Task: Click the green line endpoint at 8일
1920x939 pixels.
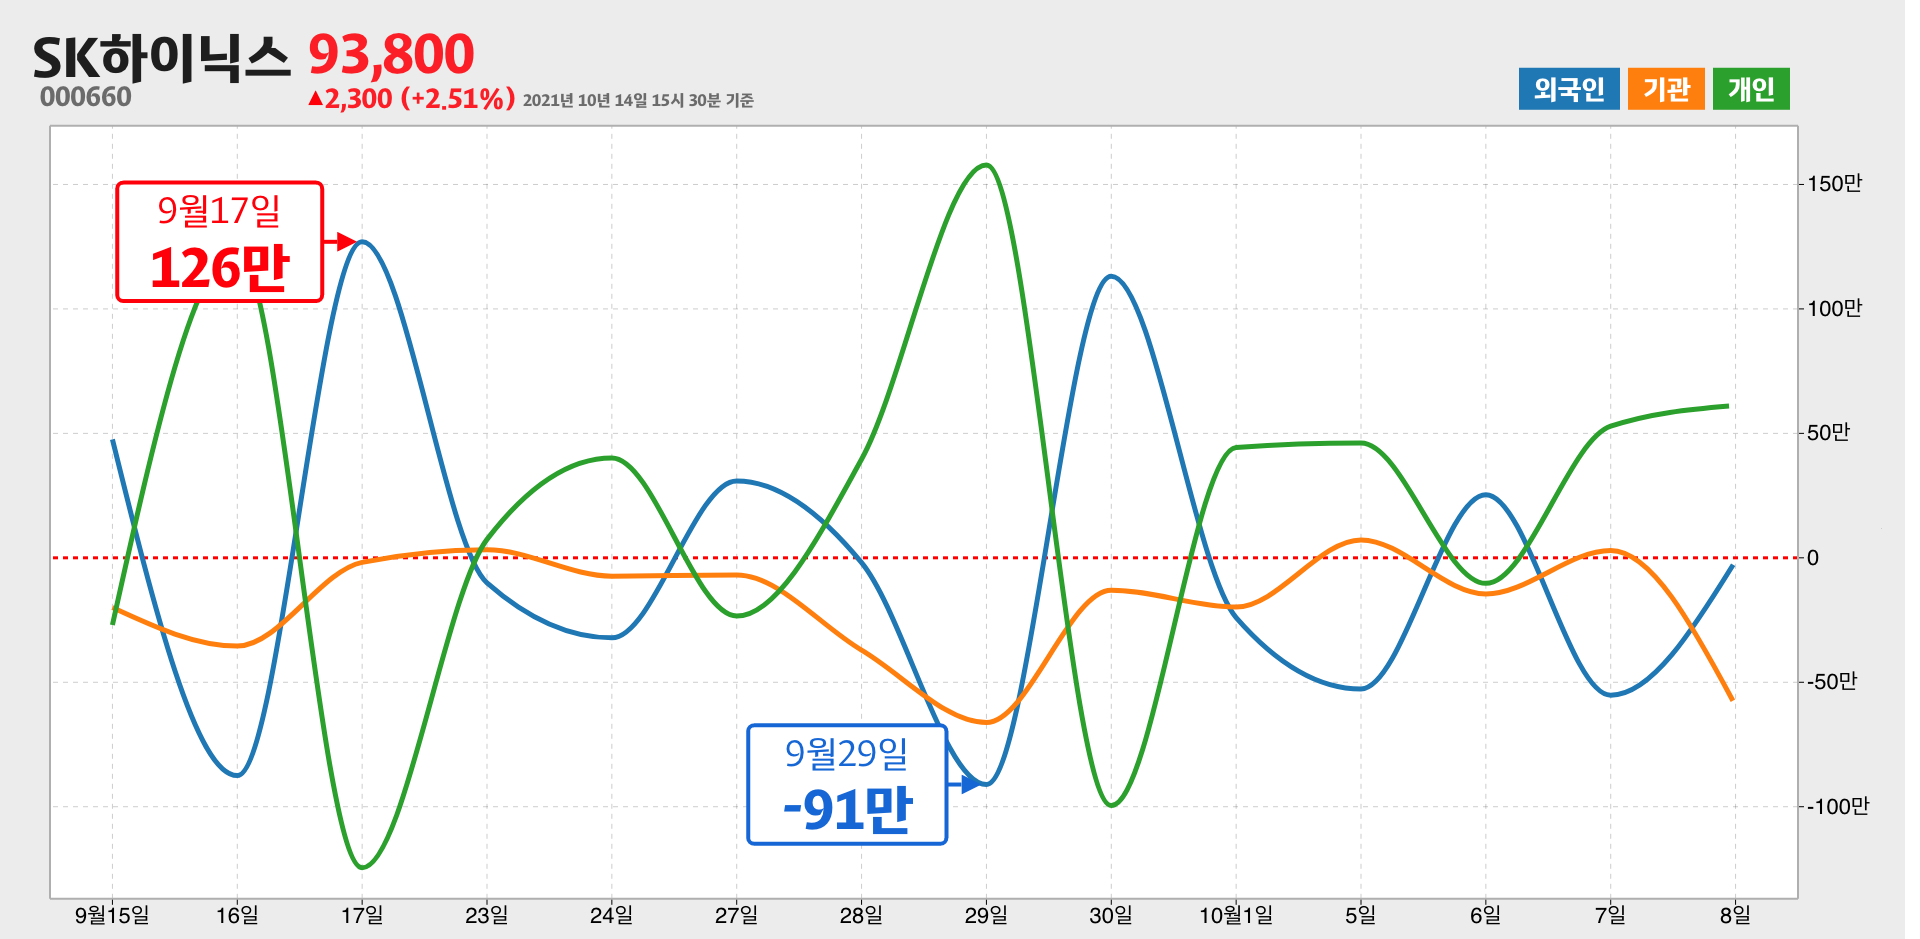Action: click(x=1727, y=406)
